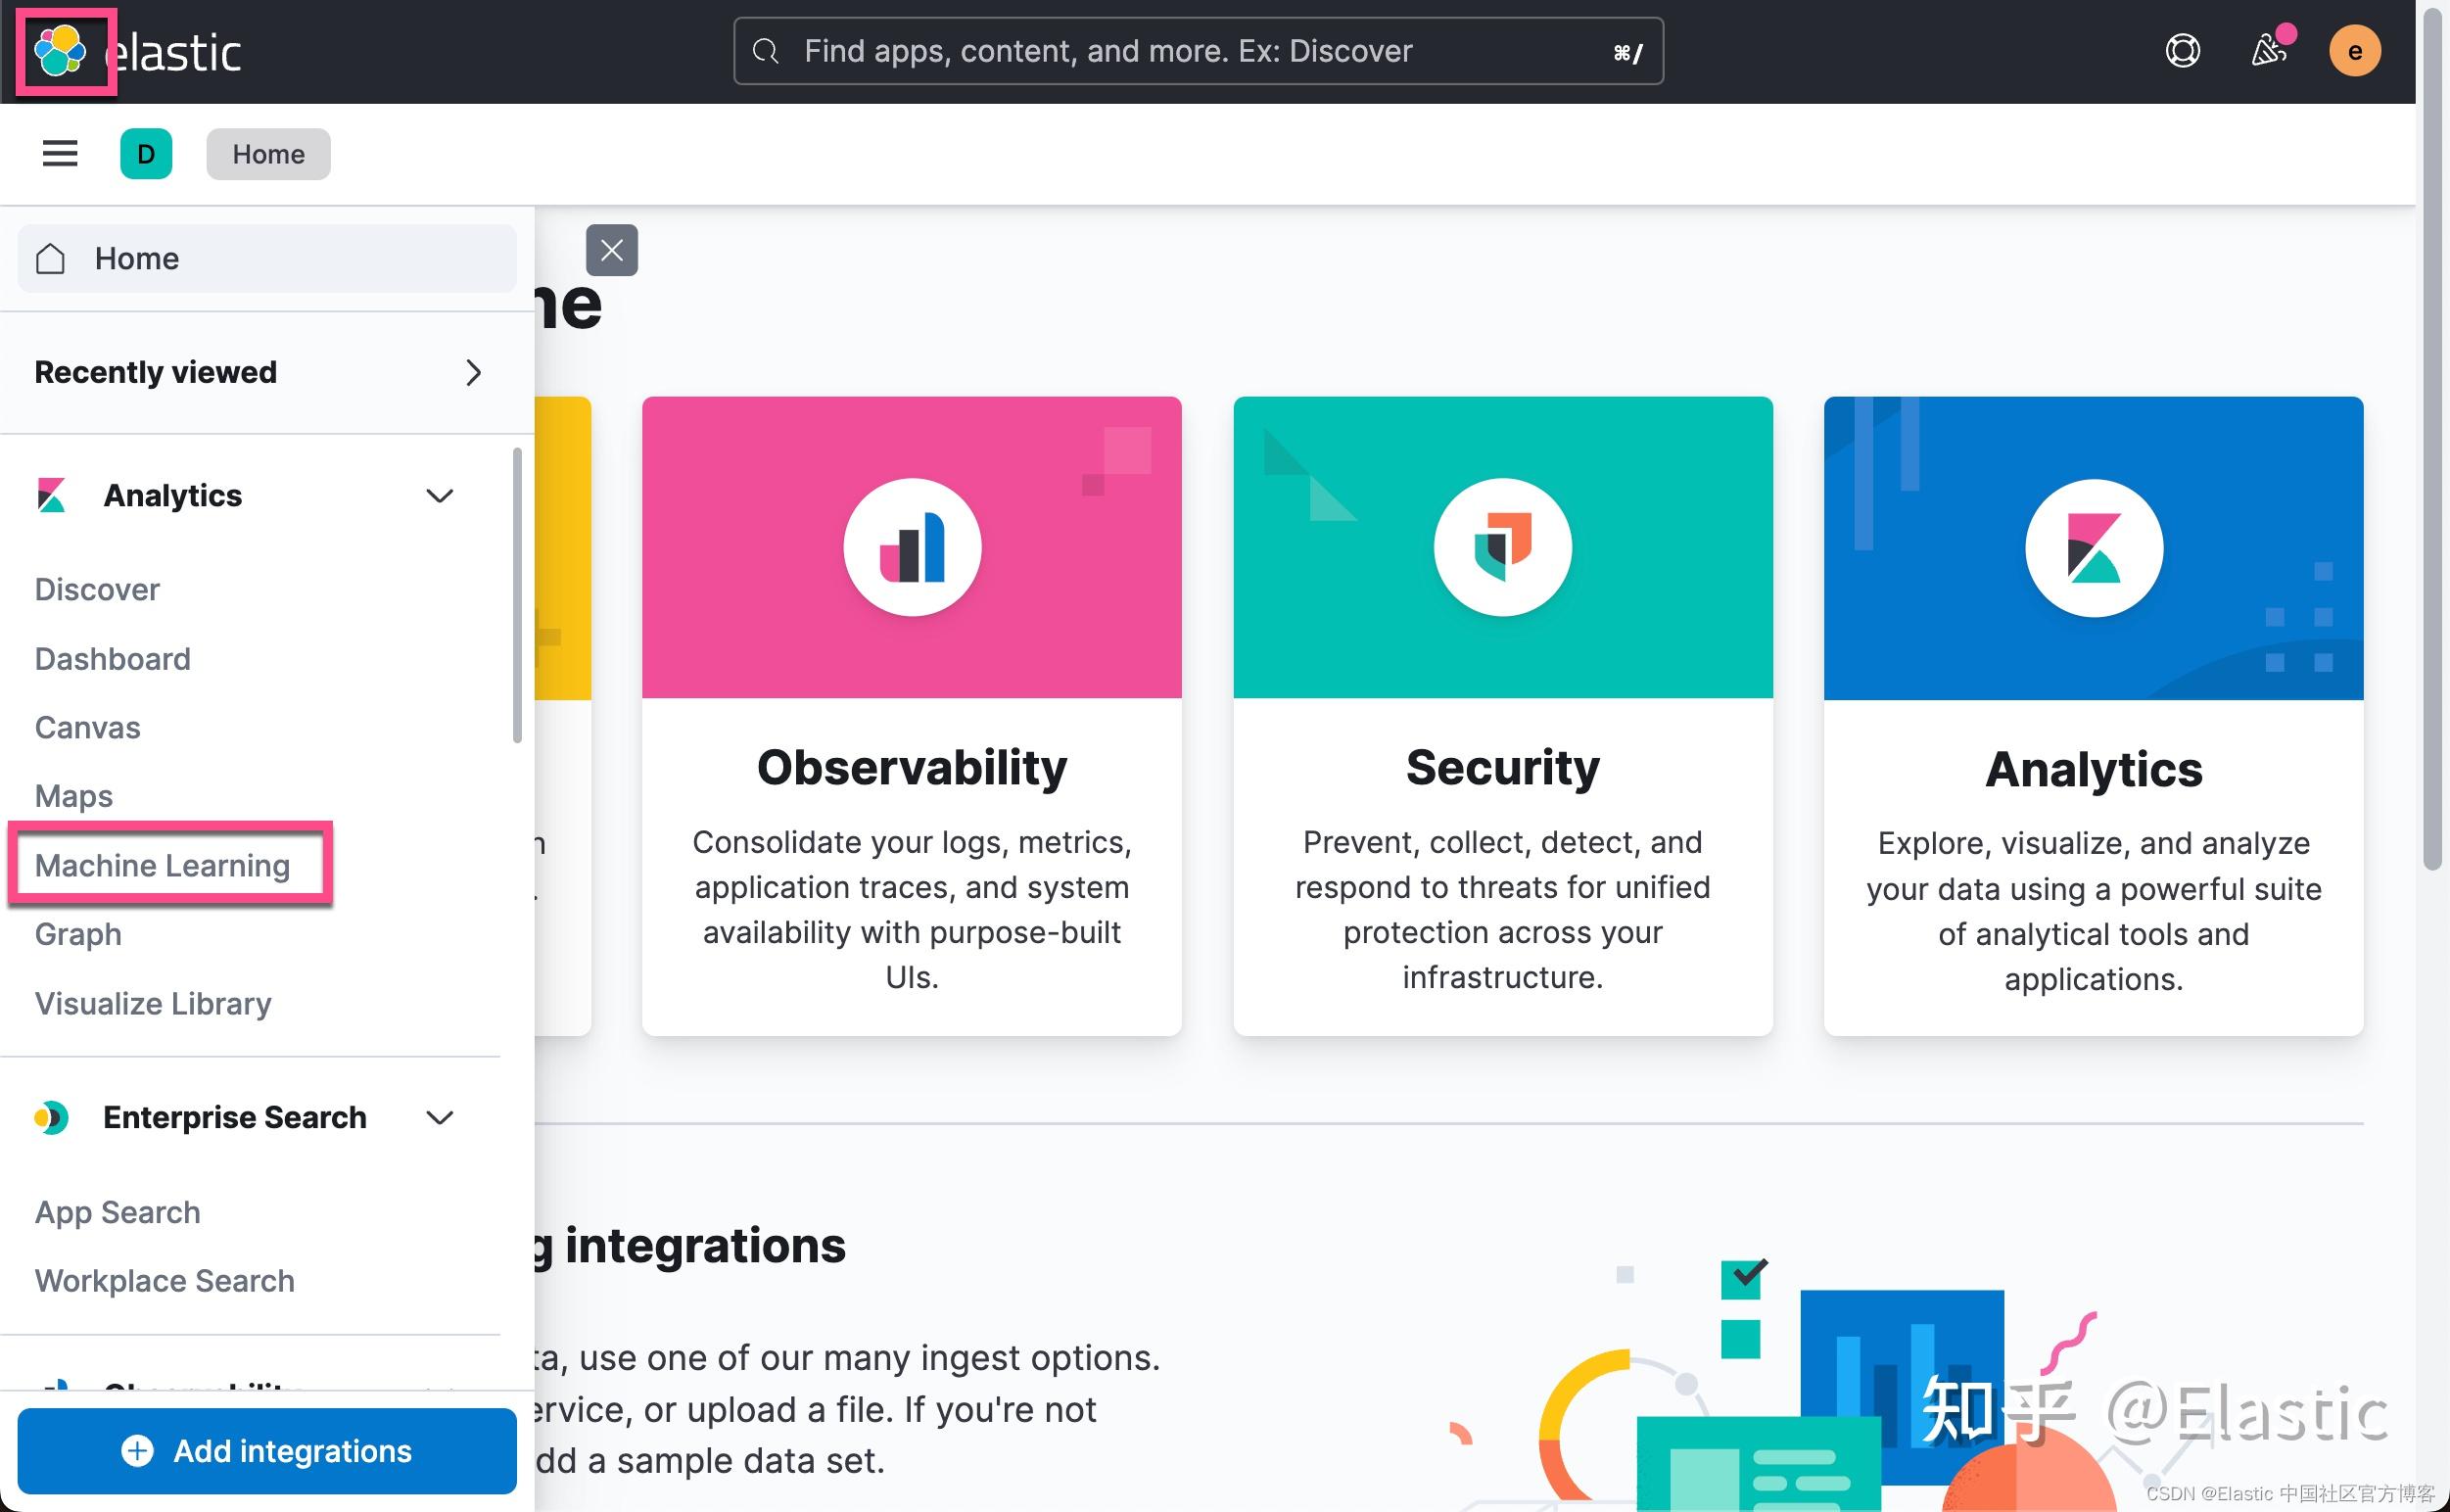Open the hamburger navigation menu
2450x1512 pixels.
59,153
